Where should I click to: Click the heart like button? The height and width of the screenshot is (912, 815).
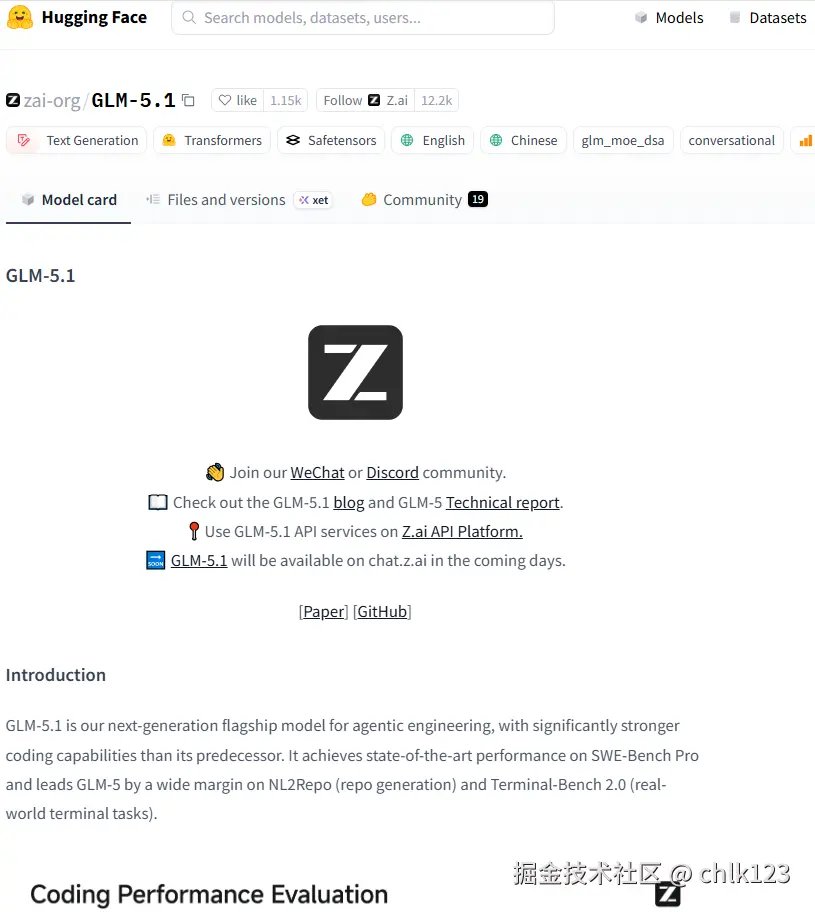(237, 100)
